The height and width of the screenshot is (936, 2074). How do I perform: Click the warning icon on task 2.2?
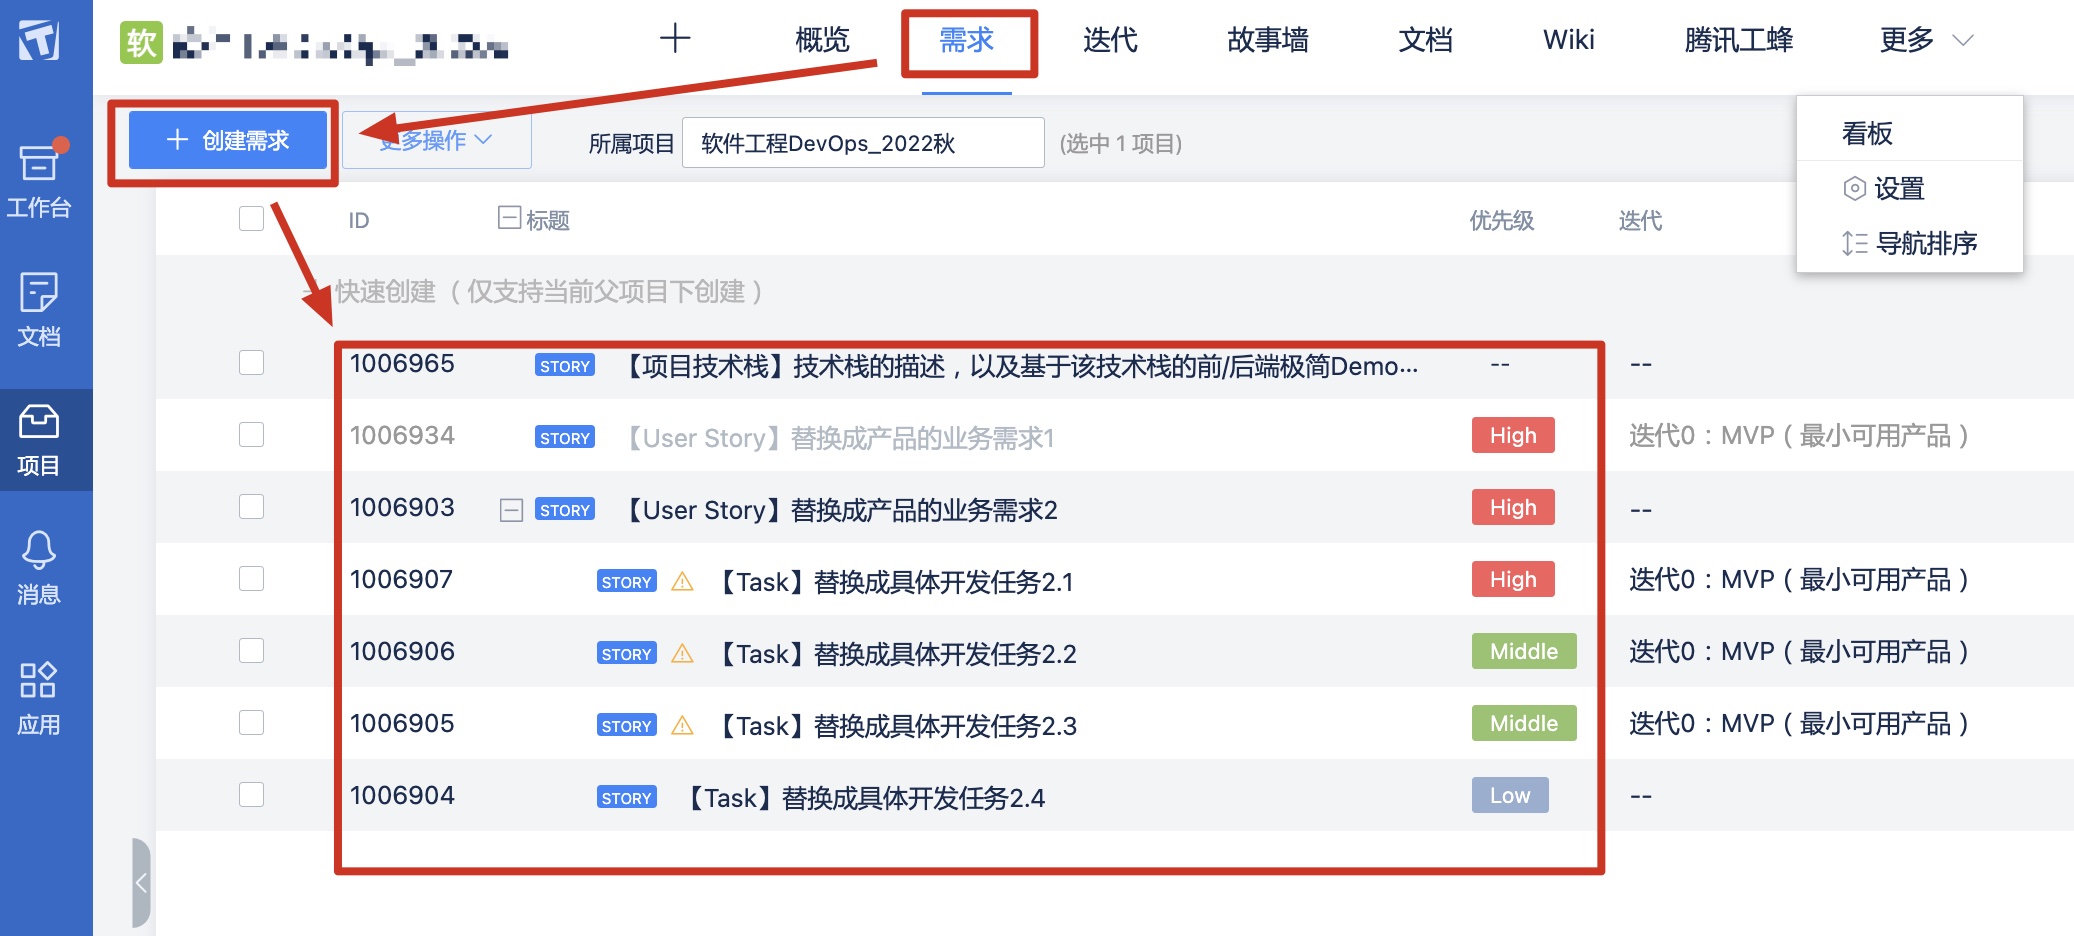tap(683, 653)
